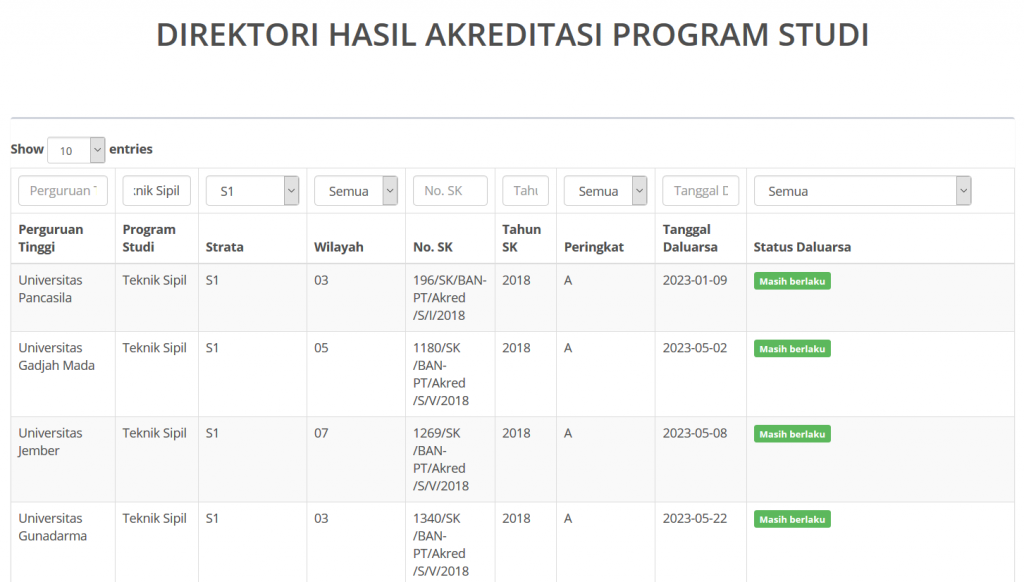Click SK number 196/SK/BAN-PT/Akred/S/I/2018
Screen dimensions: 1024x582
[x=449, y=298]
